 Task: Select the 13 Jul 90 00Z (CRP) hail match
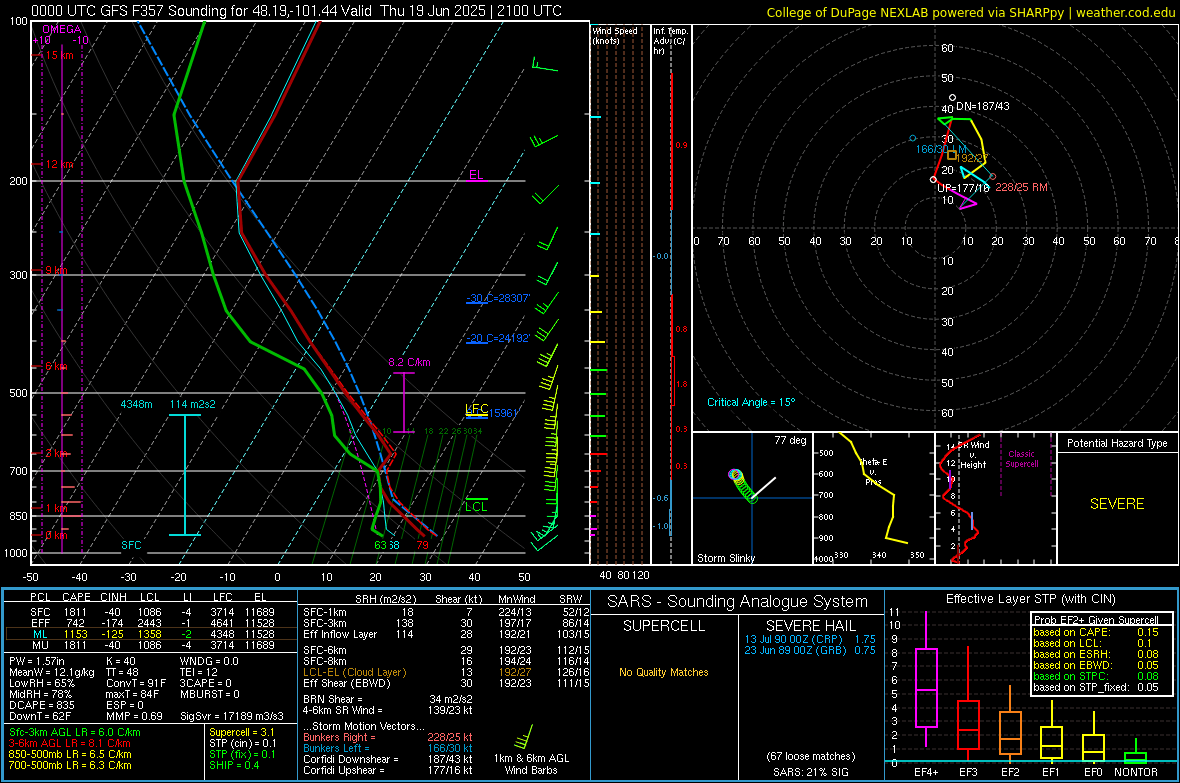[810, 638]
